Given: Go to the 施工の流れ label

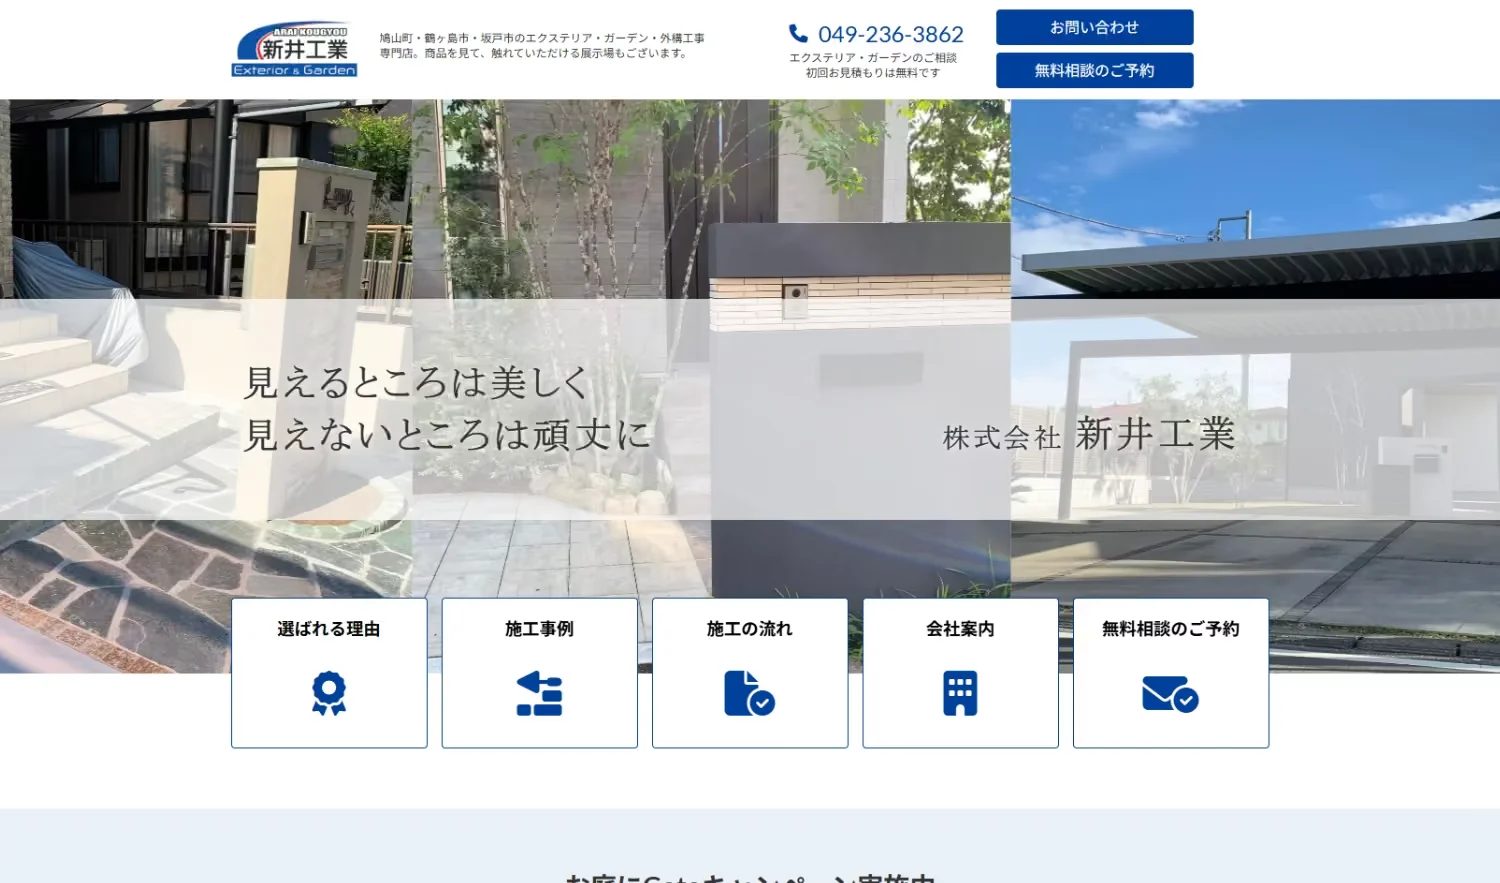Looking at the screenshot, I should pyautogui.click(x=749, y=629).
